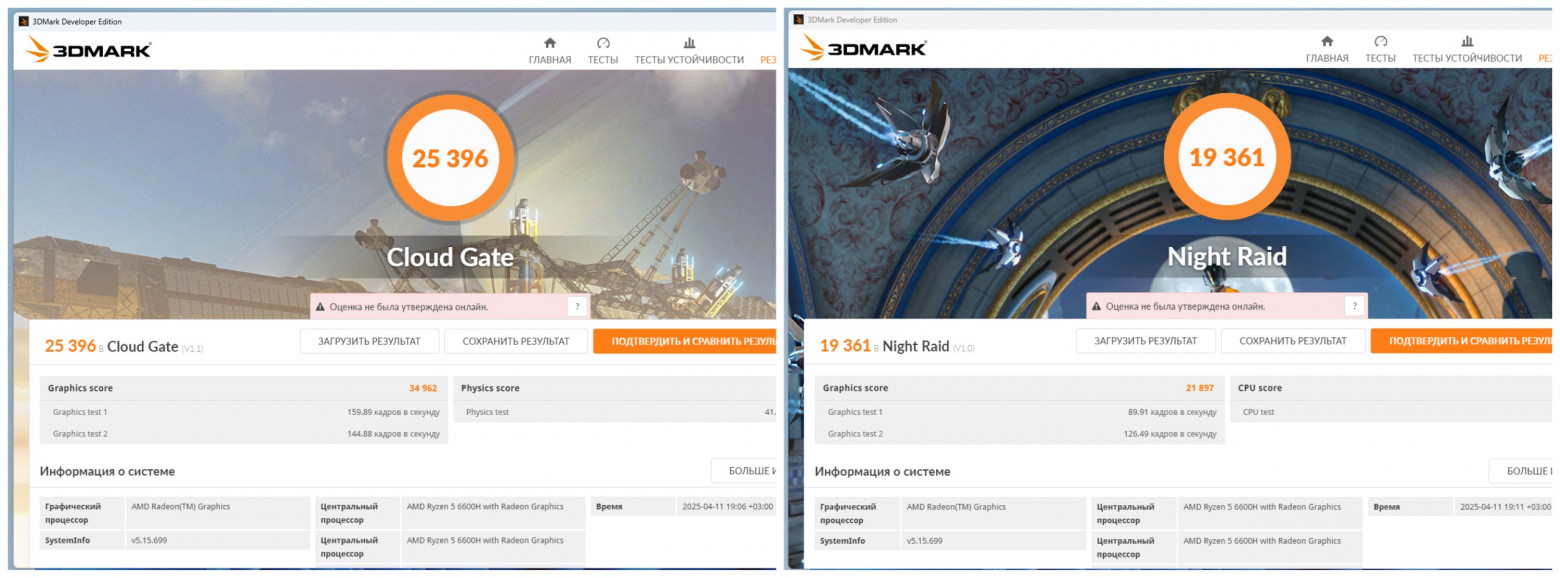The width and height of the screenshot is (1560, 578).
Task: Open ТЕСТЫ УСТОЙЧИВОСТИ tab in Cloud Gate window
Action: click(689, 51)
